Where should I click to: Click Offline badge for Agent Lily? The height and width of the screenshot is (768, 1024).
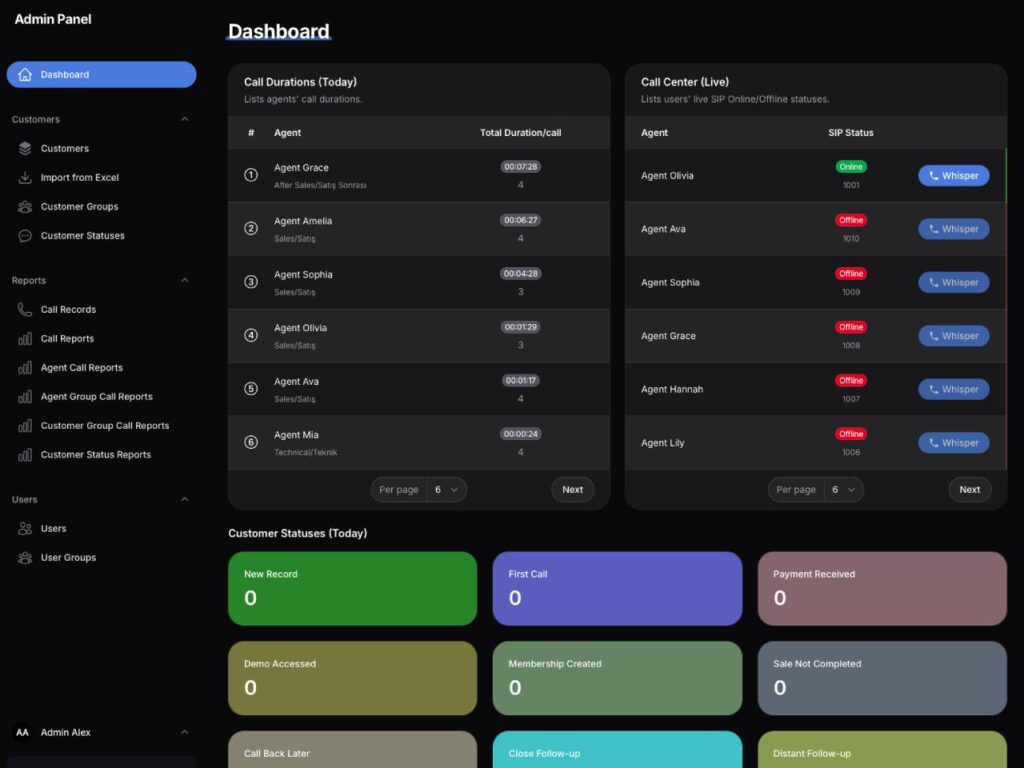pos(851,434)
